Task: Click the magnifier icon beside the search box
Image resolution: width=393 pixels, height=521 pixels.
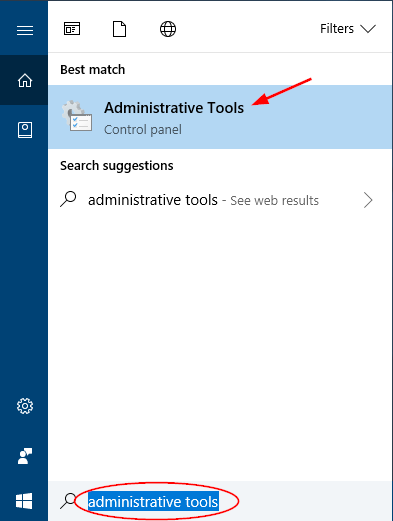Action: (68, 501)
